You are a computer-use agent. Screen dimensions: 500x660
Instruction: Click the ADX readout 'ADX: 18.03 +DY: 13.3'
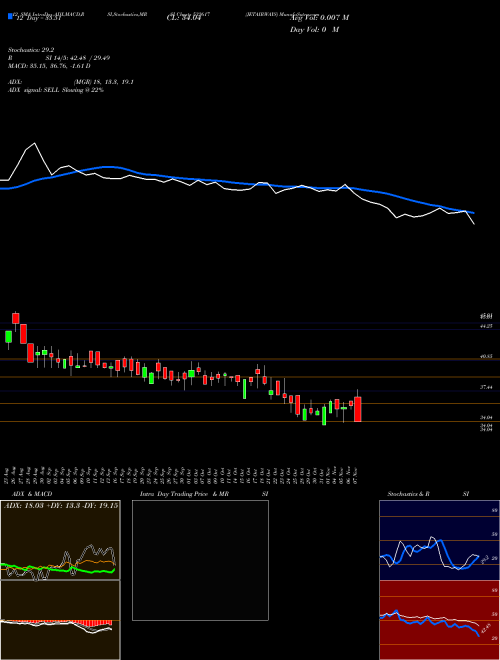43,506
